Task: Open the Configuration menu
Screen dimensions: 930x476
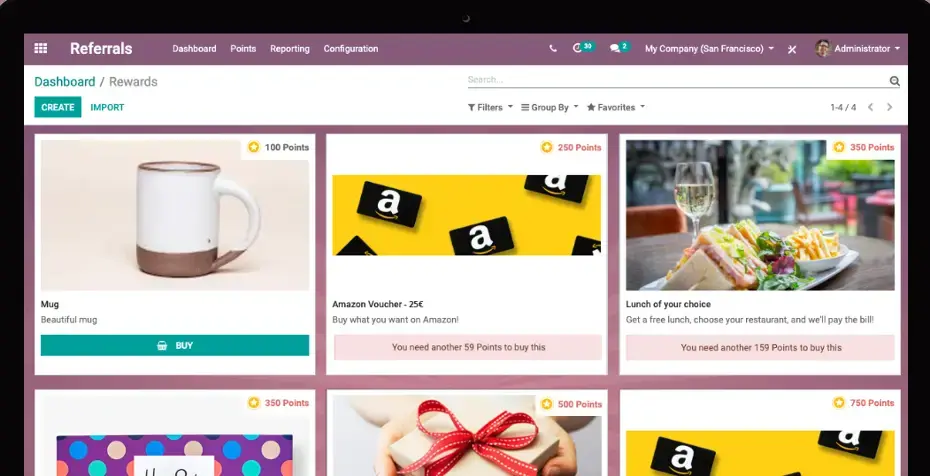Action: pos(351,48)
